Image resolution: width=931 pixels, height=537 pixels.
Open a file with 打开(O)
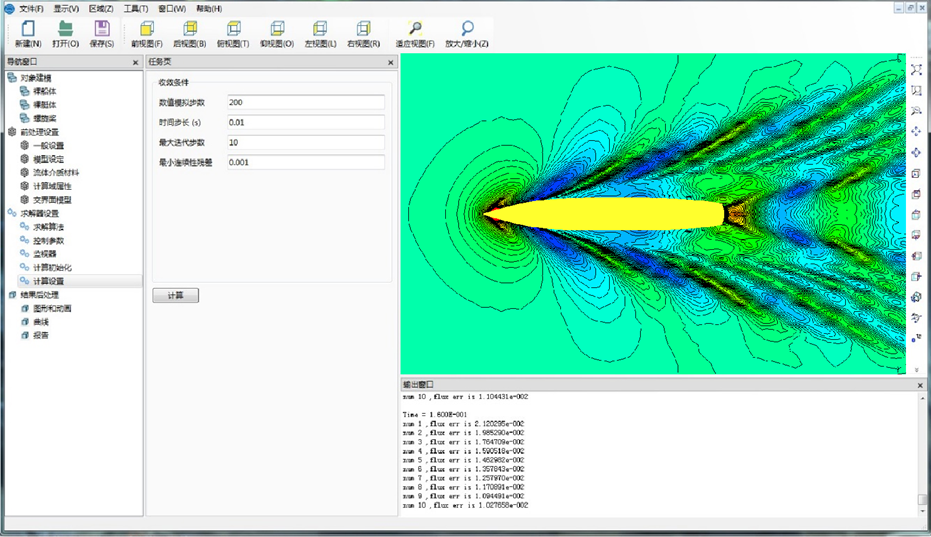pos(65,34)
